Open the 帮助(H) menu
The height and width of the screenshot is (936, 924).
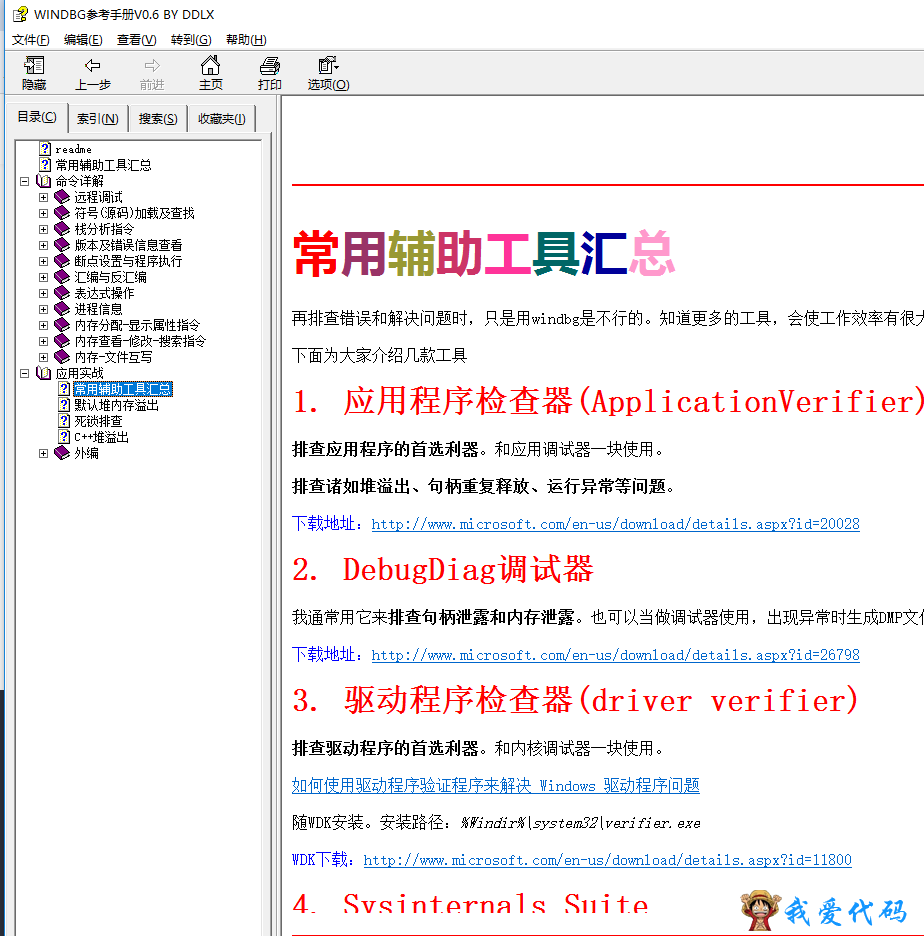click(x=246, y=39)
